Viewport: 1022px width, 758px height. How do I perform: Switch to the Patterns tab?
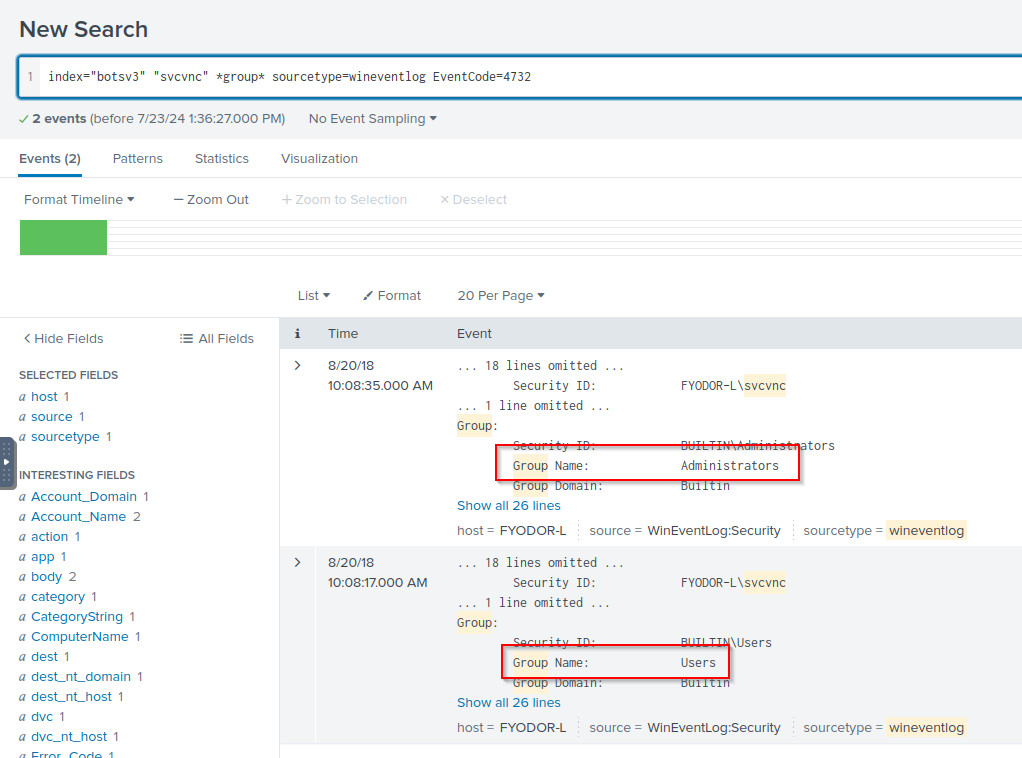tap(137, 159)
